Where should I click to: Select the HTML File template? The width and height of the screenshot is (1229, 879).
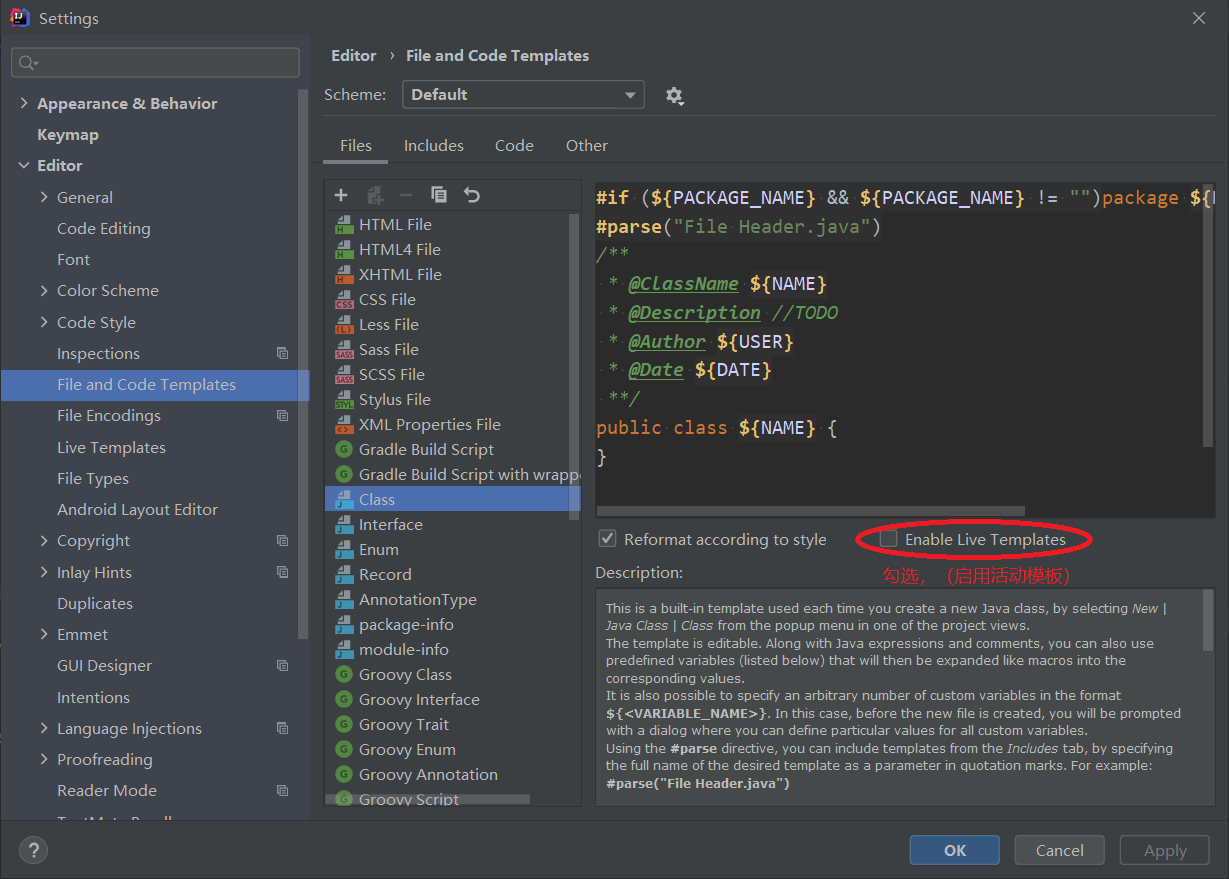[x=395, y=225]
